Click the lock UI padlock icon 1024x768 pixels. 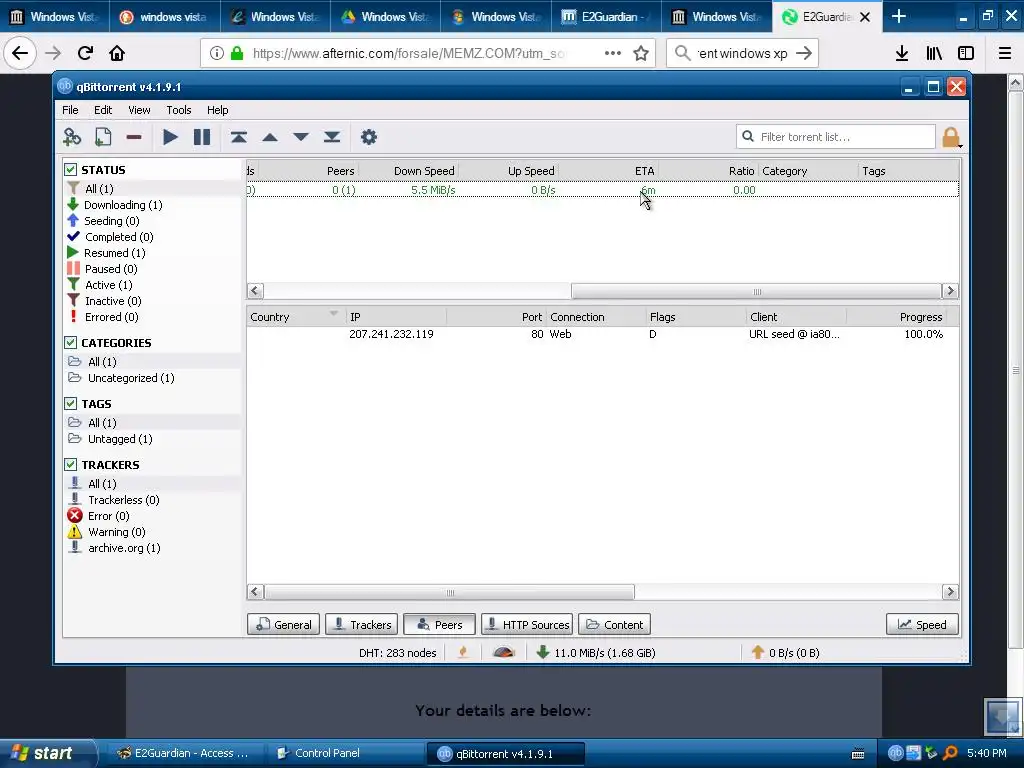951,137
